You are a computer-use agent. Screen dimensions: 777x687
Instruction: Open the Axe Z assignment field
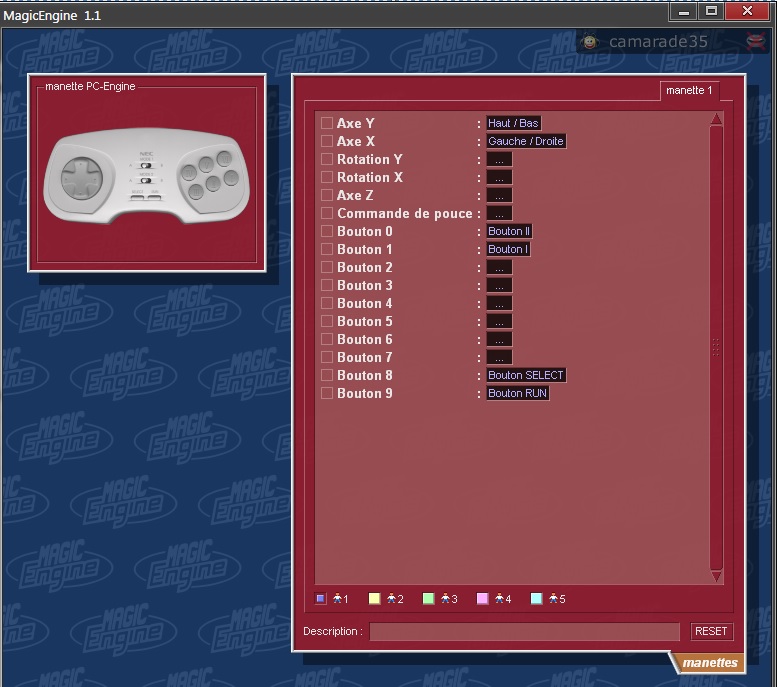coord(499,195)
